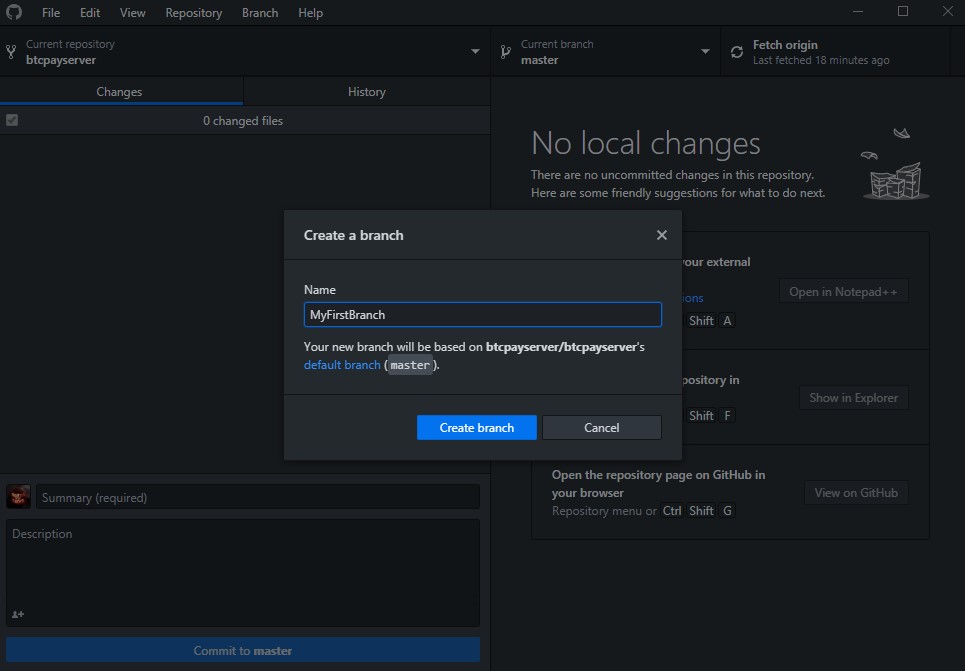Screen dimensions: 965x671
Task: Click the master branch code tag
Action: (x=410, y=365)
